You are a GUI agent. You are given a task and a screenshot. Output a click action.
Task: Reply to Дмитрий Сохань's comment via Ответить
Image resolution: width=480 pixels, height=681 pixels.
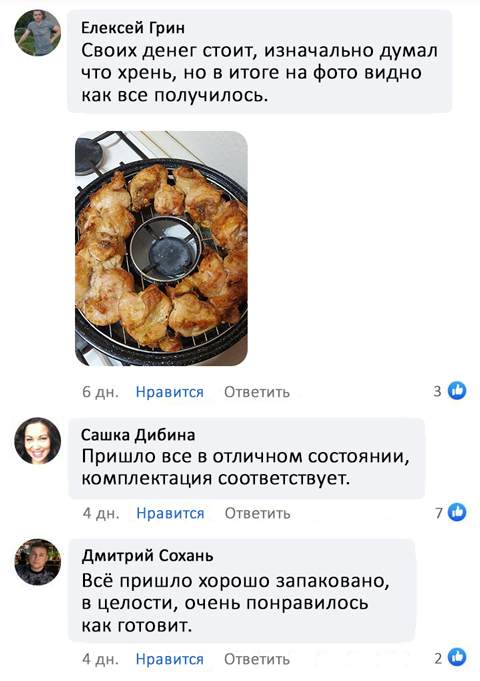[257, 659]
